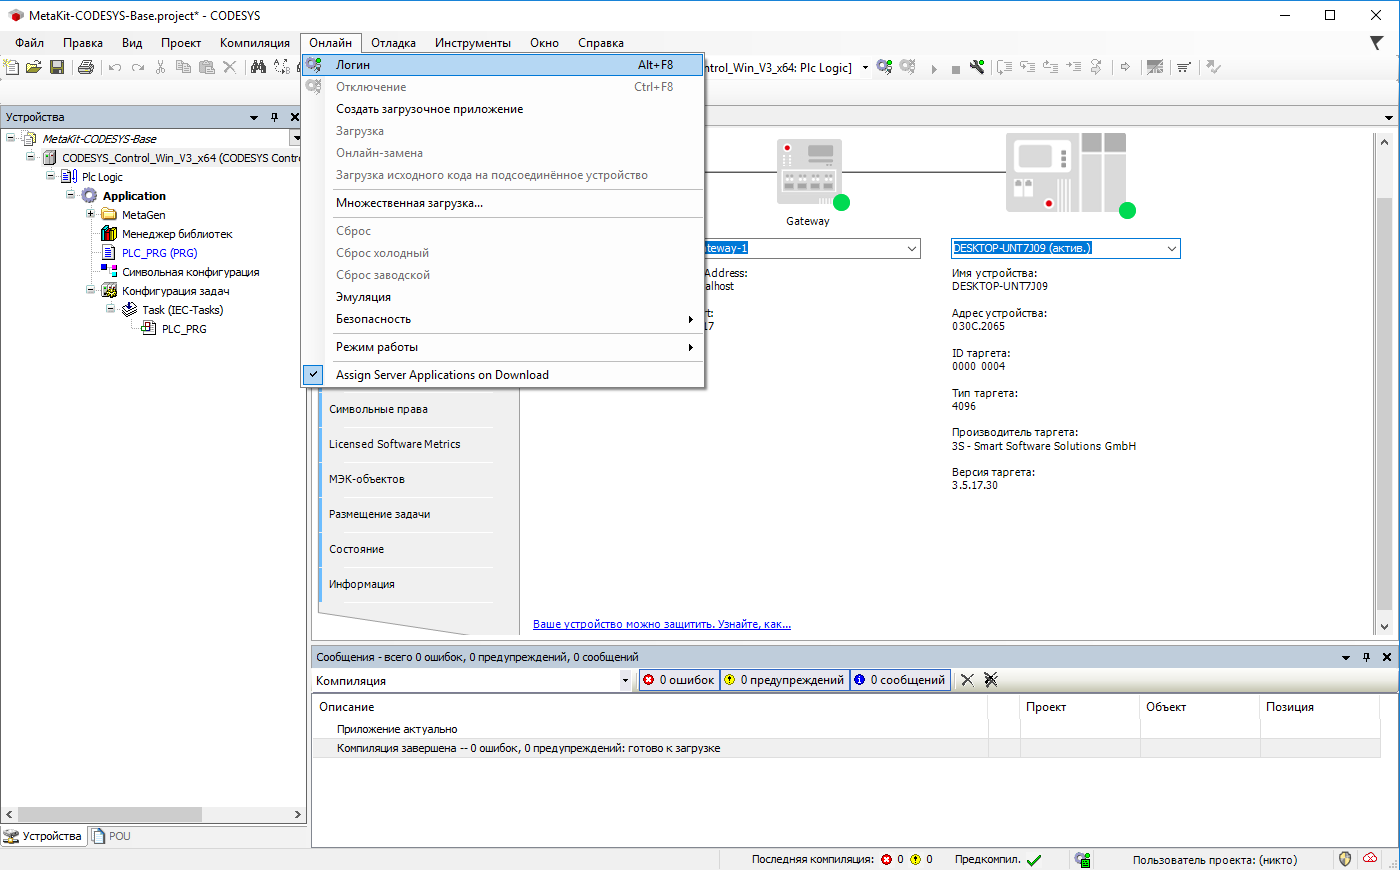This screenshot has height=870, width=1400.
Task: Click the Login gear icon in the toolbar
Action: point(884,67)
